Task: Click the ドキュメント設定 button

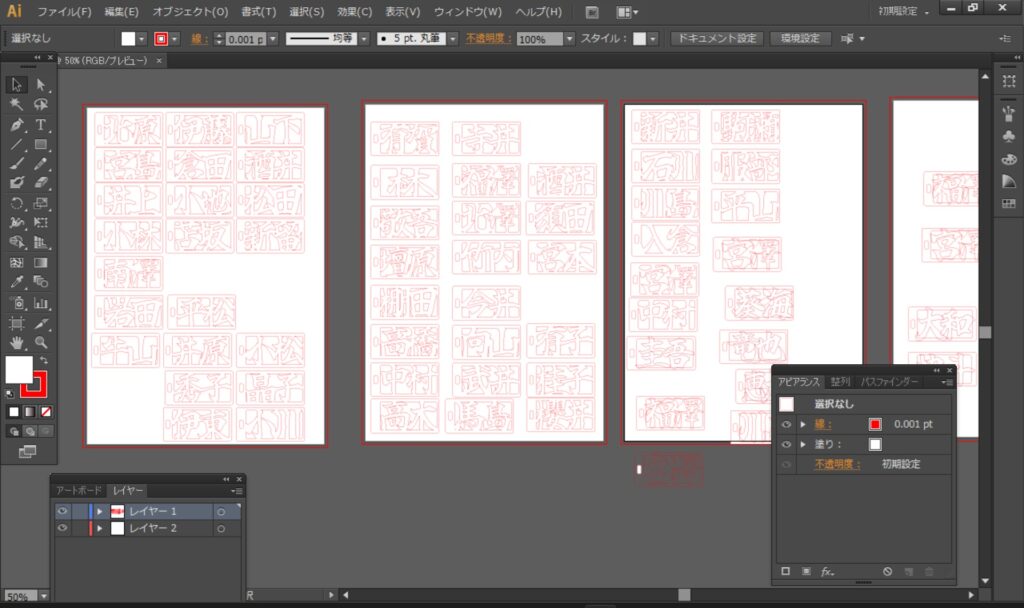Action: [715, 39]
